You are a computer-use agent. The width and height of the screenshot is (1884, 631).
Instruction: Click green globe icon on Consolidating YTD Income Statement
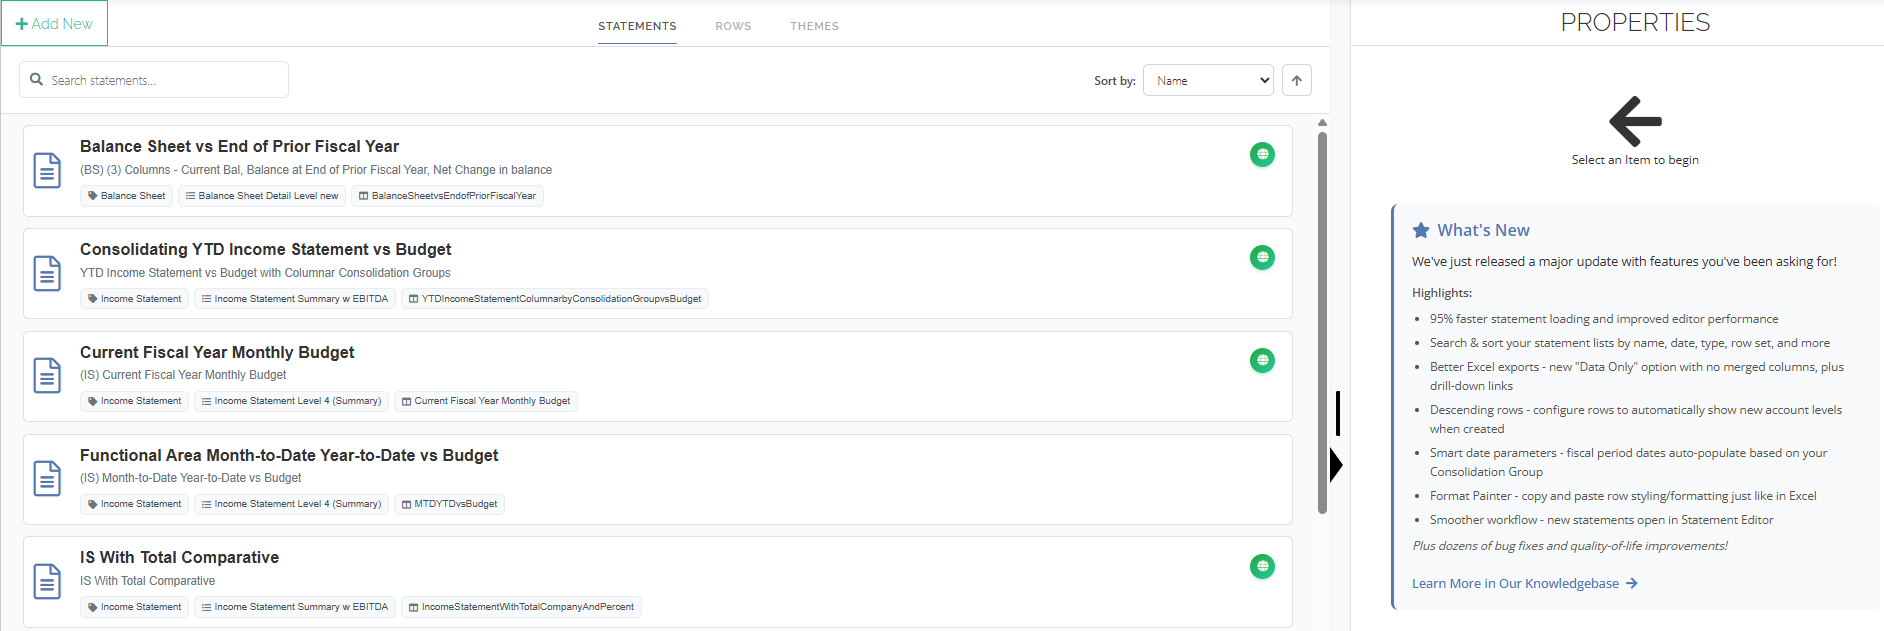[x=1262, y=257]
